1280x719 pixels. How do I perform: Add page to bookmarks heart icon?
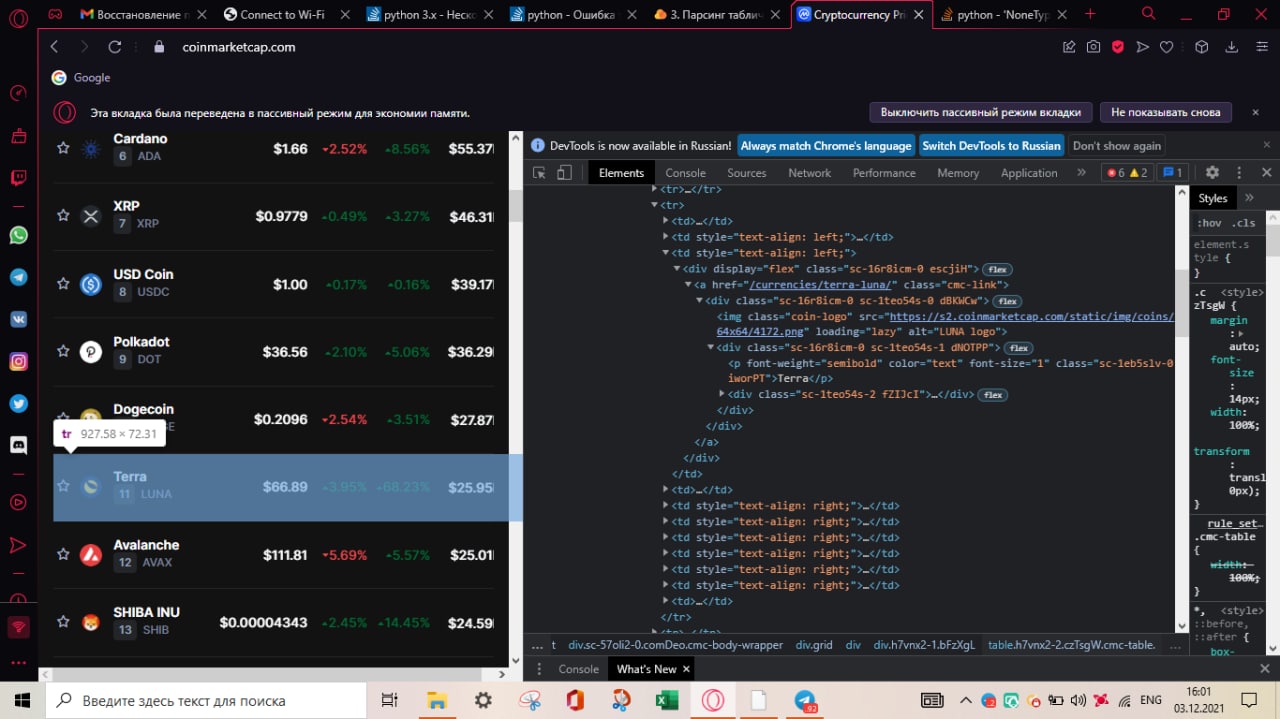coord(1166,47)
